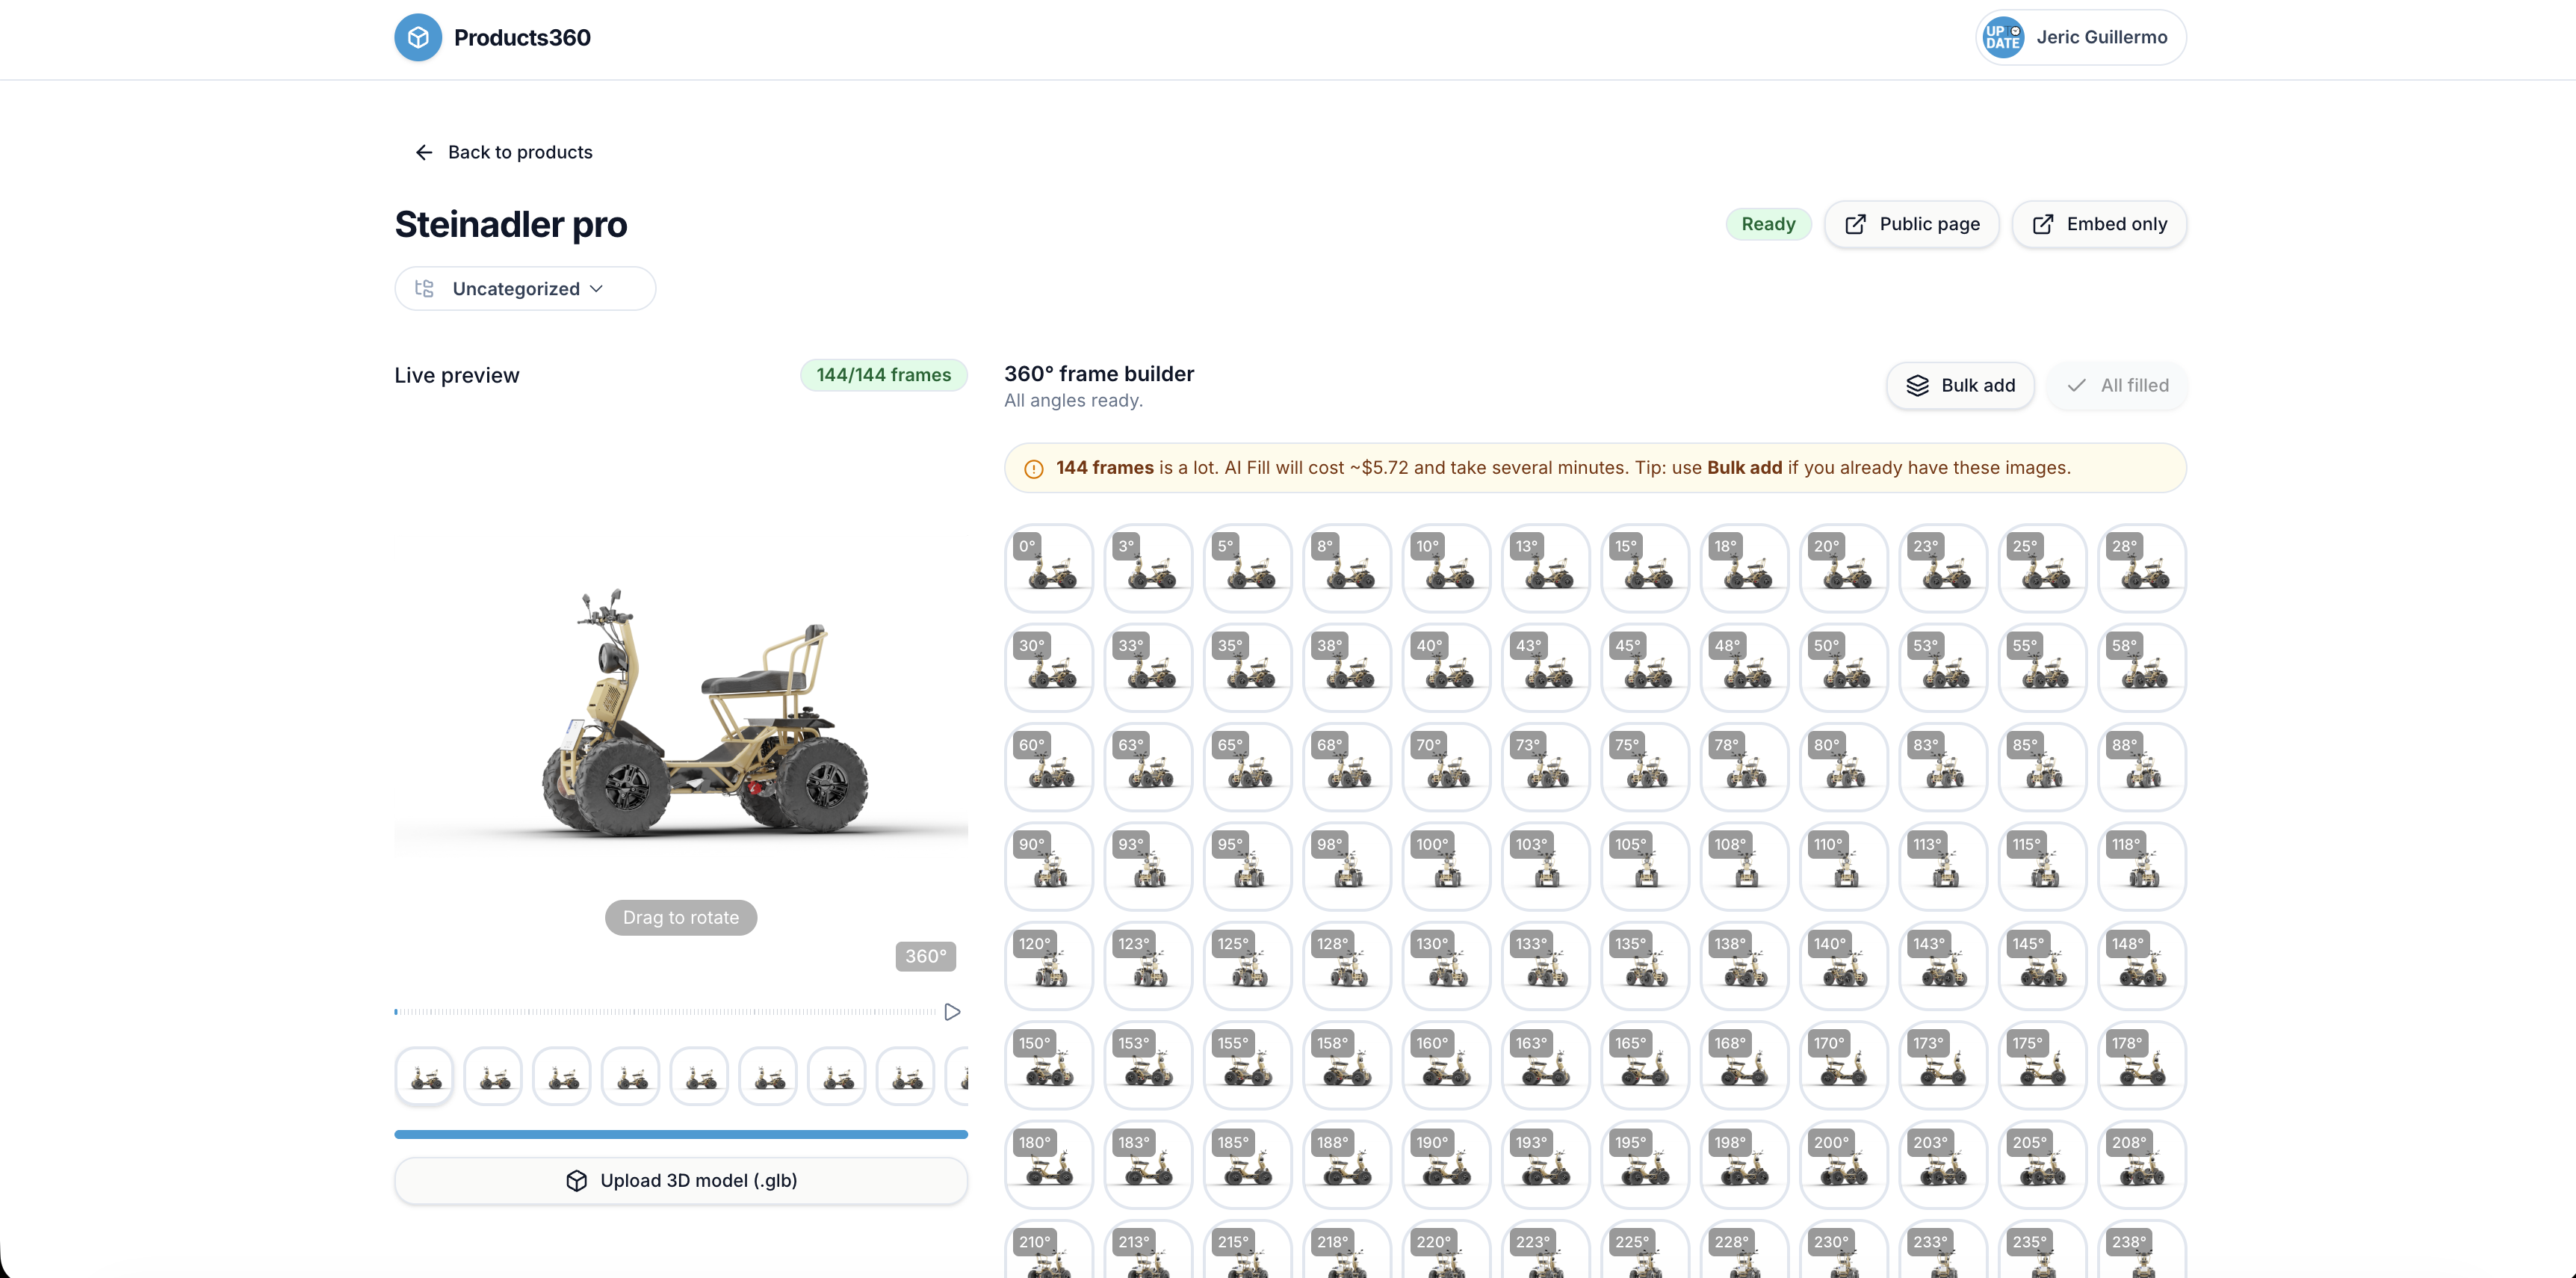The width and height of the screenshot is (2576, 1278).
Task: Select the 0° frame thumbnail
Action: coord(1048,567)
